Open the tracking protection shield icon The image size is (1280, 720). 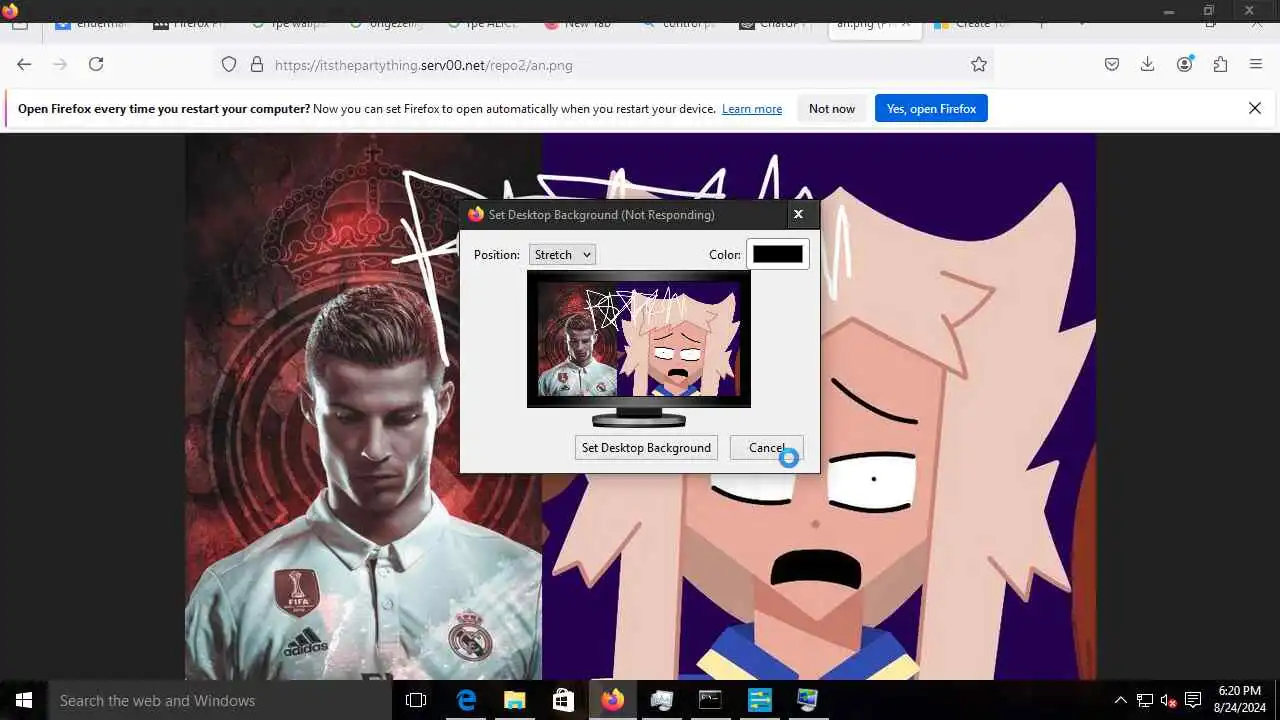(x=229, y=64)
